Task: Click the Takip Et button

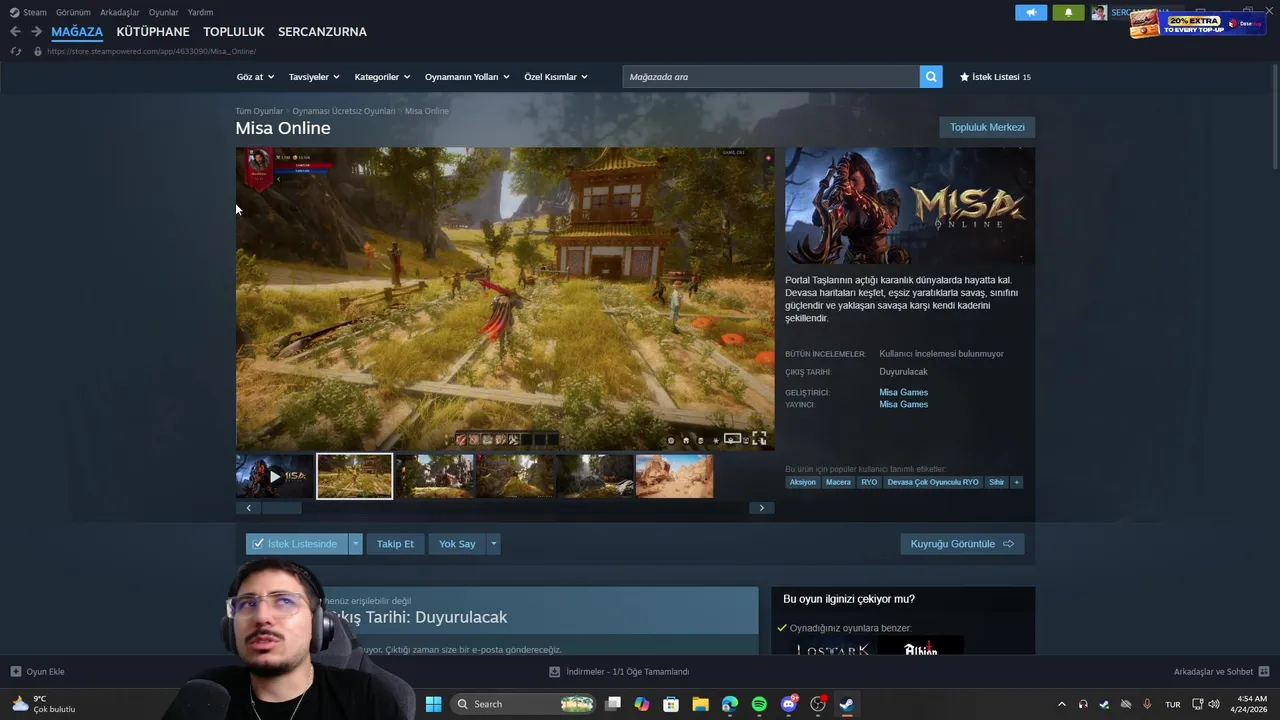Action: coord(395,544)
